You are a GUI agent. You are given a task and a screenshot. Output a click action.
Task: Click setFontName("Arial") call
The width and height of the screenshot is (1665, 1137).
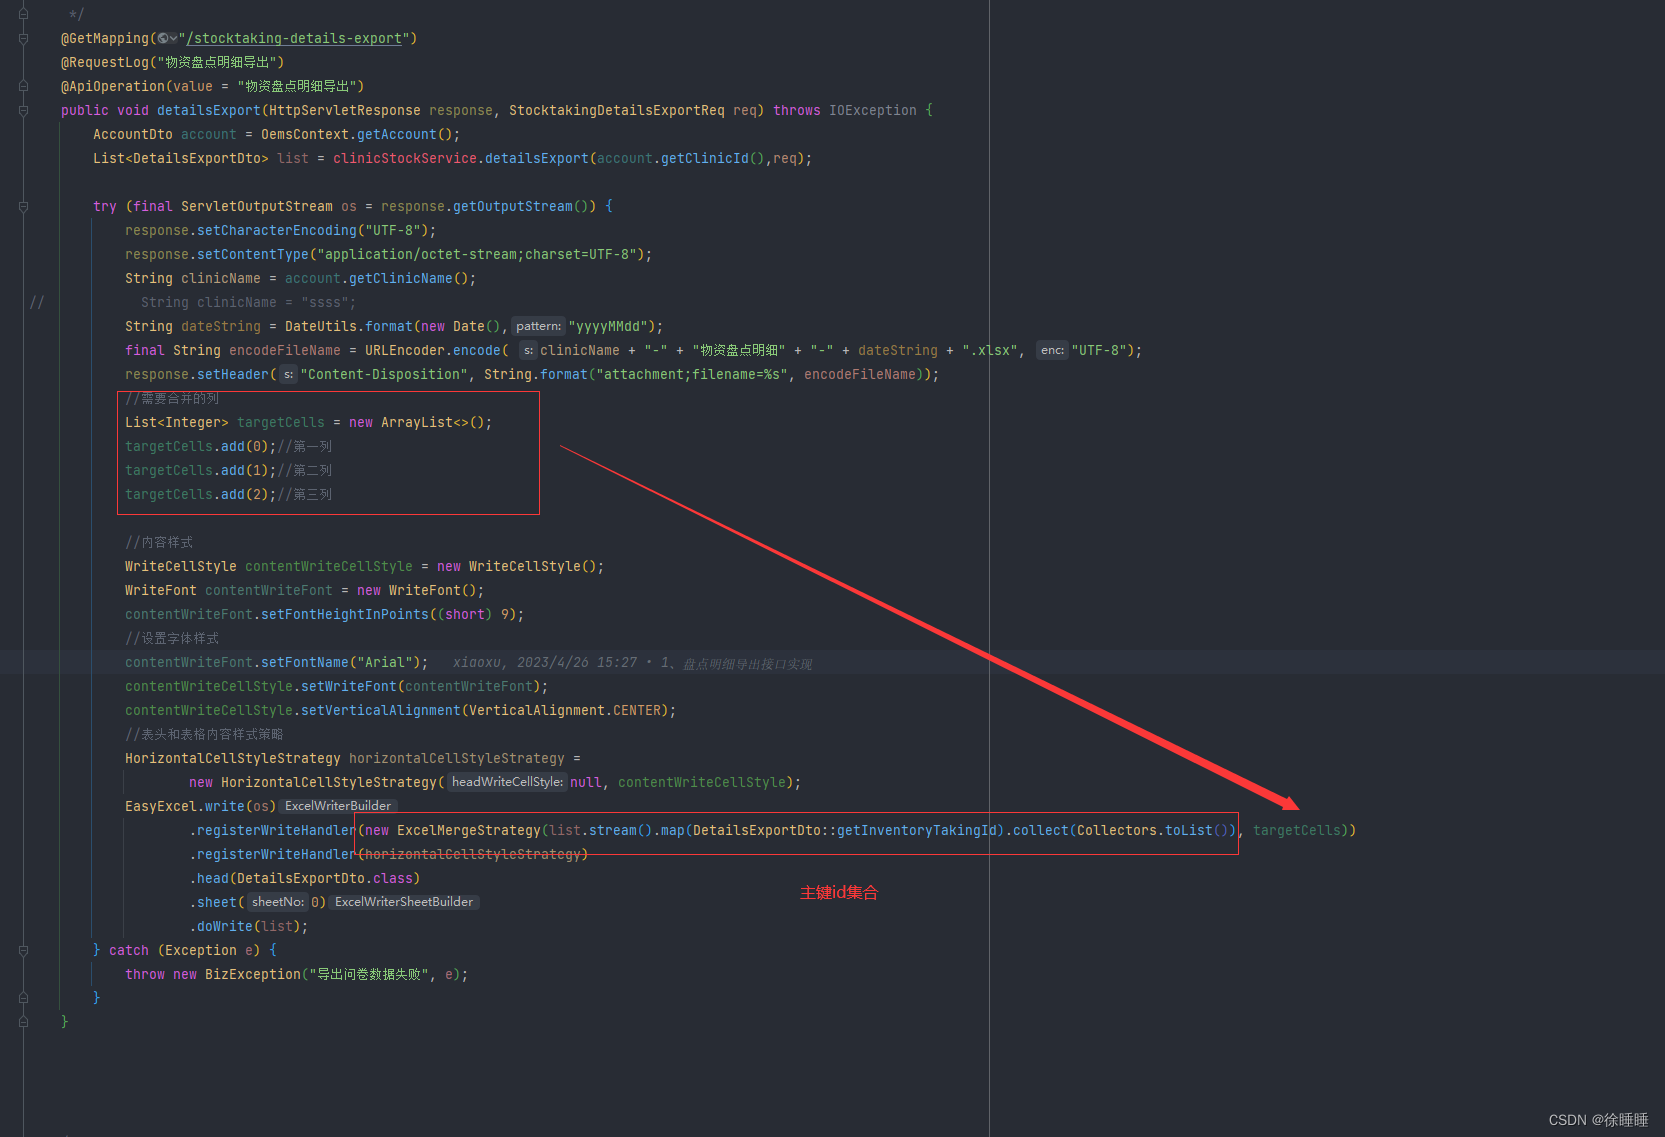[341, 663]
